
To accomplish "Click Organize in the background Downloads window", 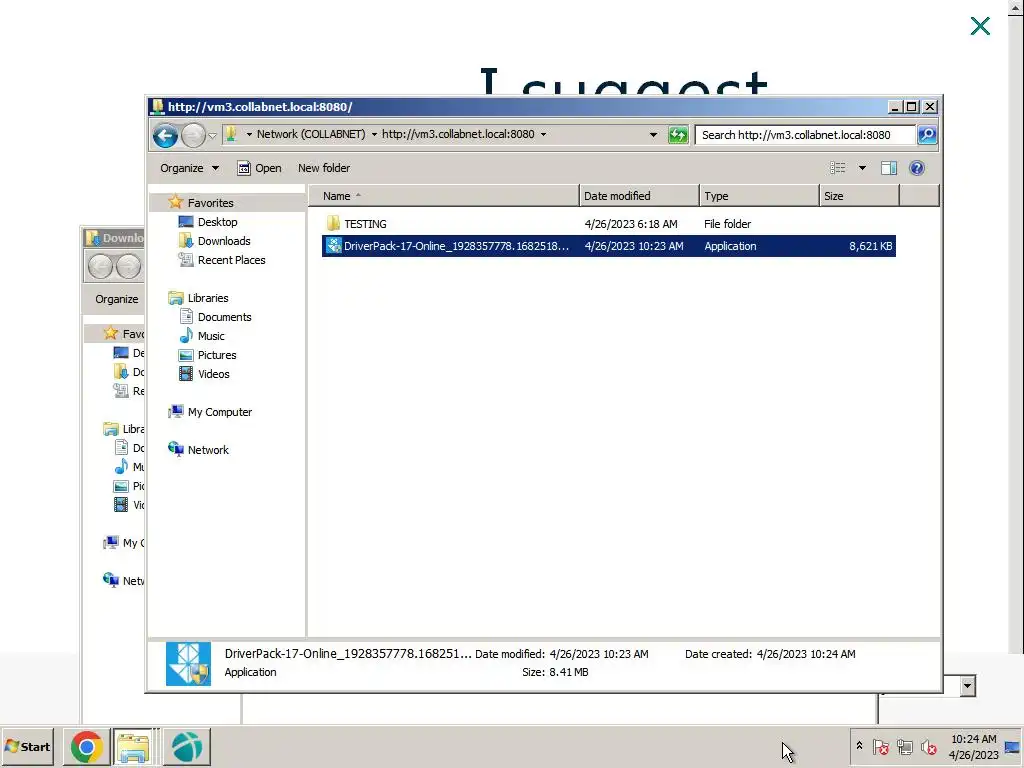I will point(117,299).
